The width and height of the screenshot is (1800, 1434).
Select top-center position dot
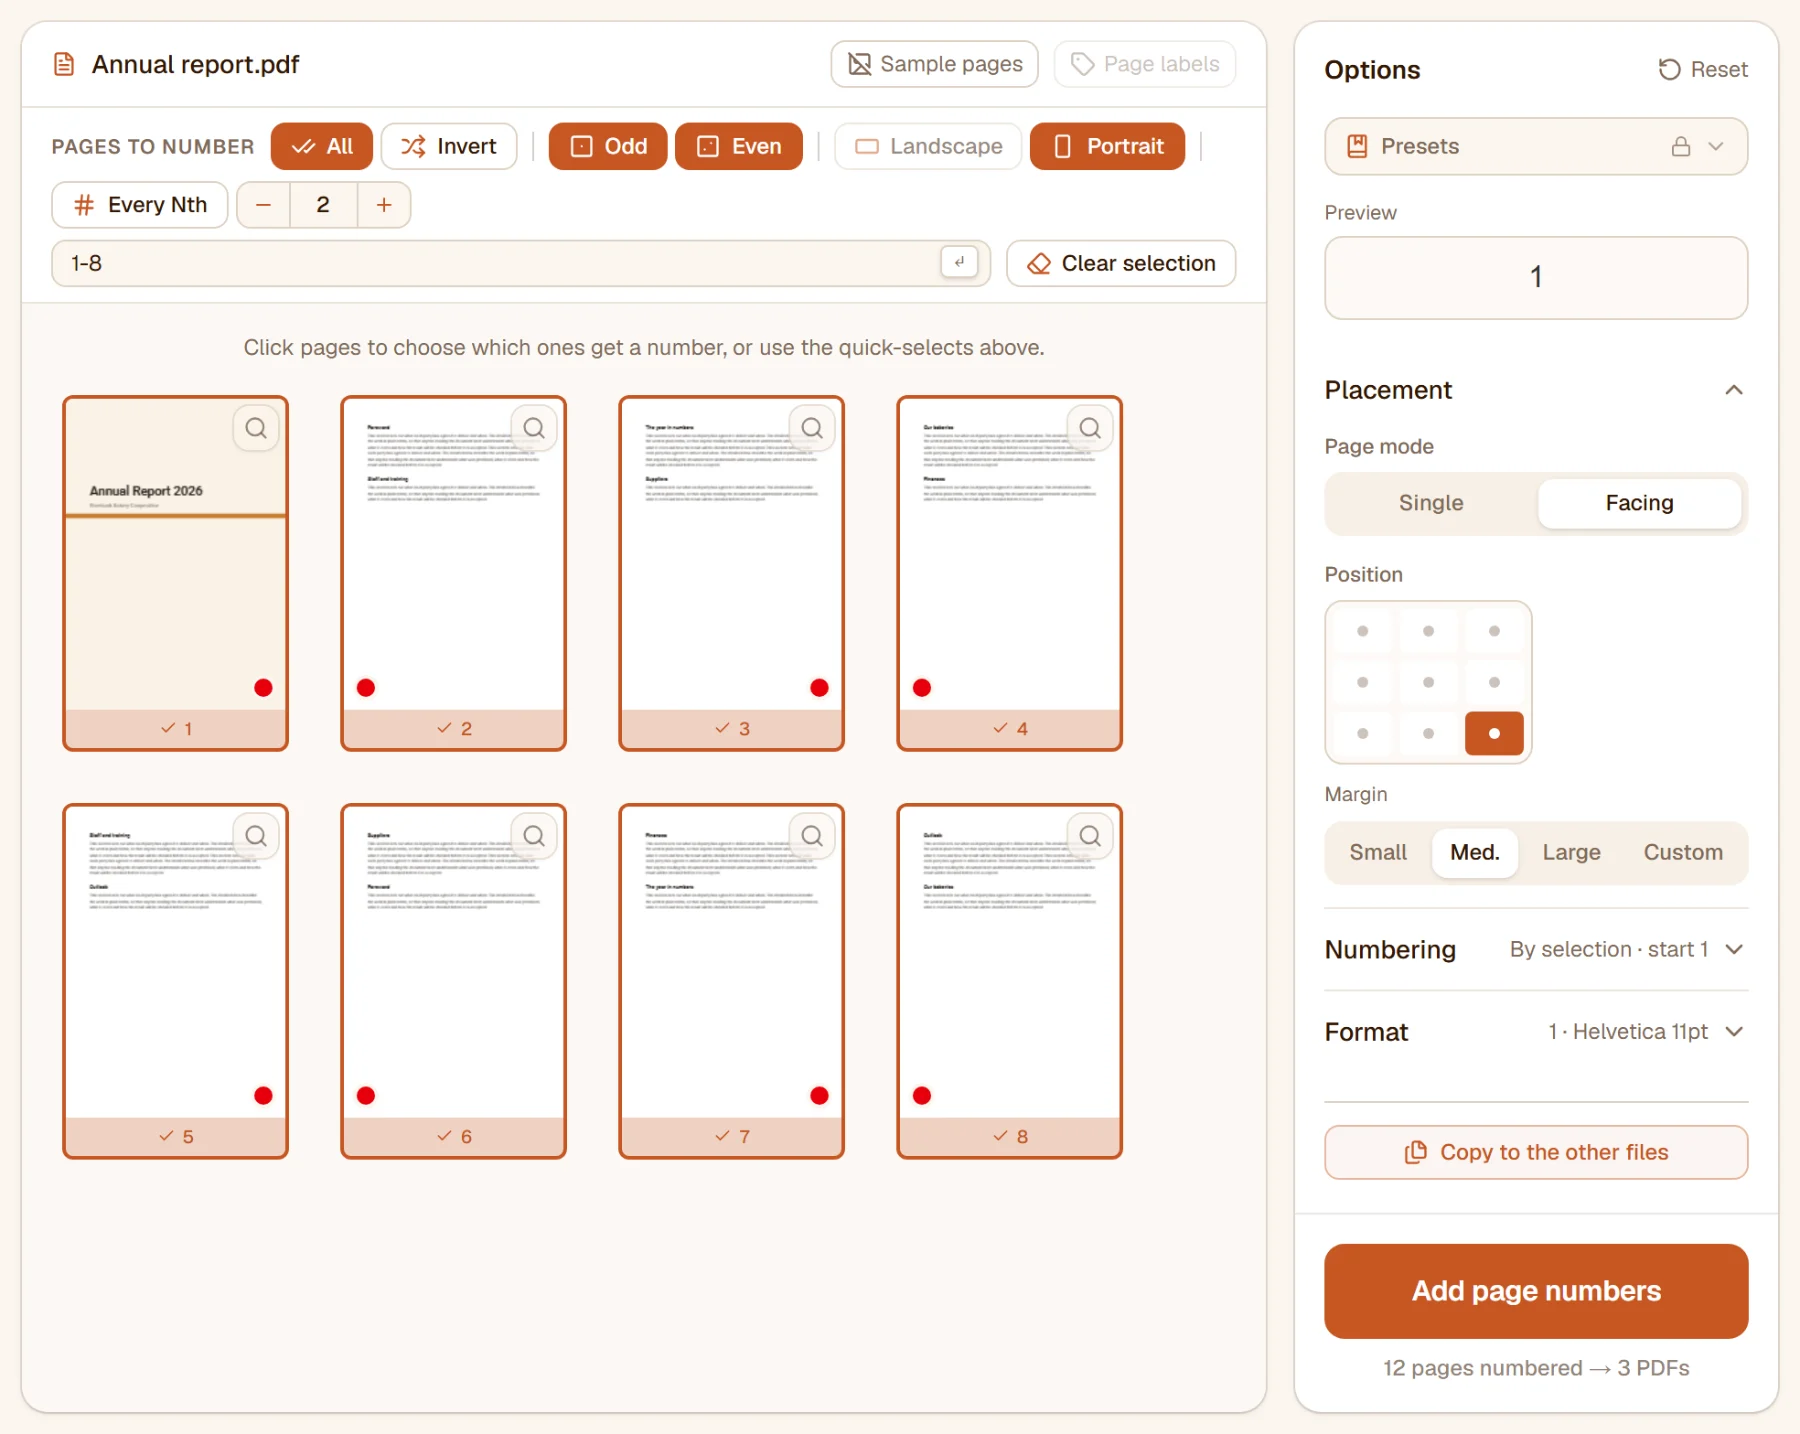tap(1428, 631)
